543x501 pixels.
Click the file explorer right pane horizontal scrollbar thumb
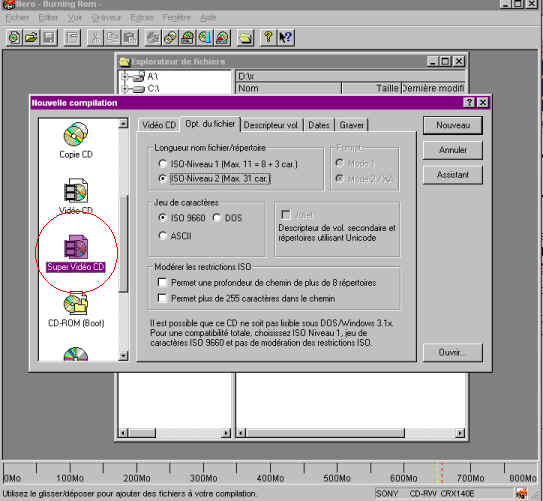pyautogui.click(x=325, y=433)
